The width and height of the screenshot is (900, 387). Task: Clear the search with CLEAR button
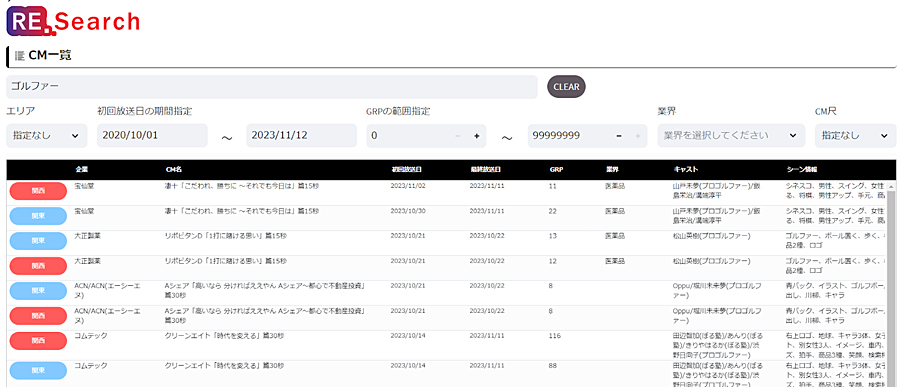pyautogui.click(x=567, y=87)
